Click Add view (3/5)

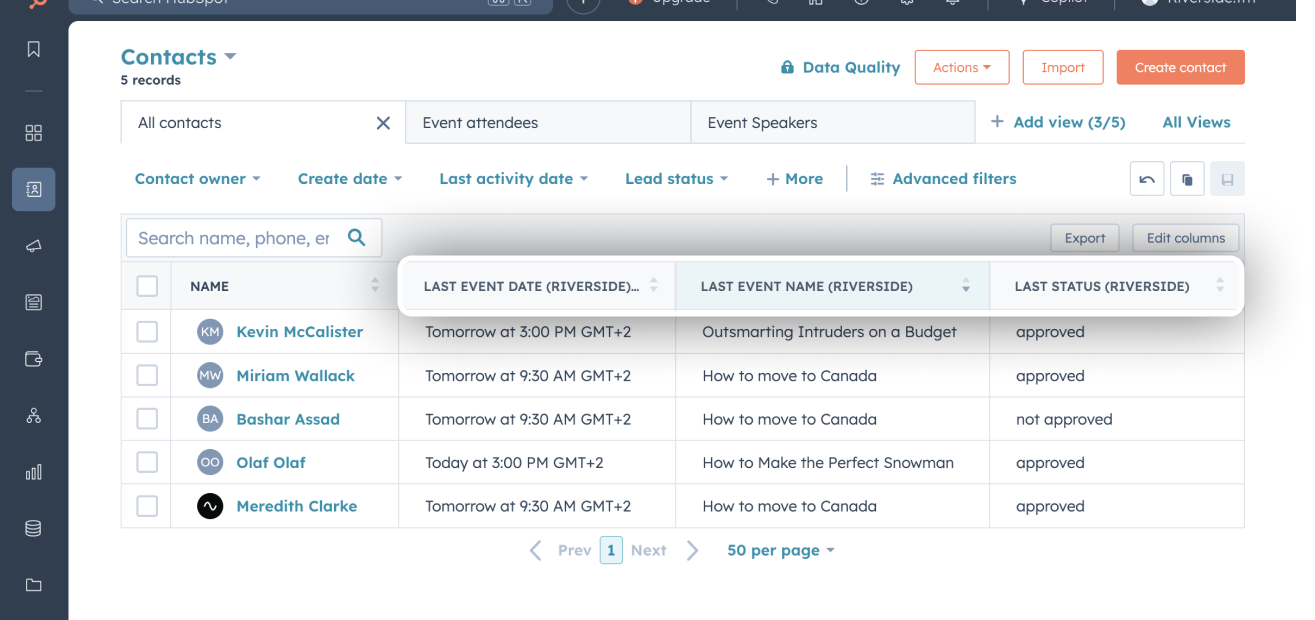[1058, 122]
